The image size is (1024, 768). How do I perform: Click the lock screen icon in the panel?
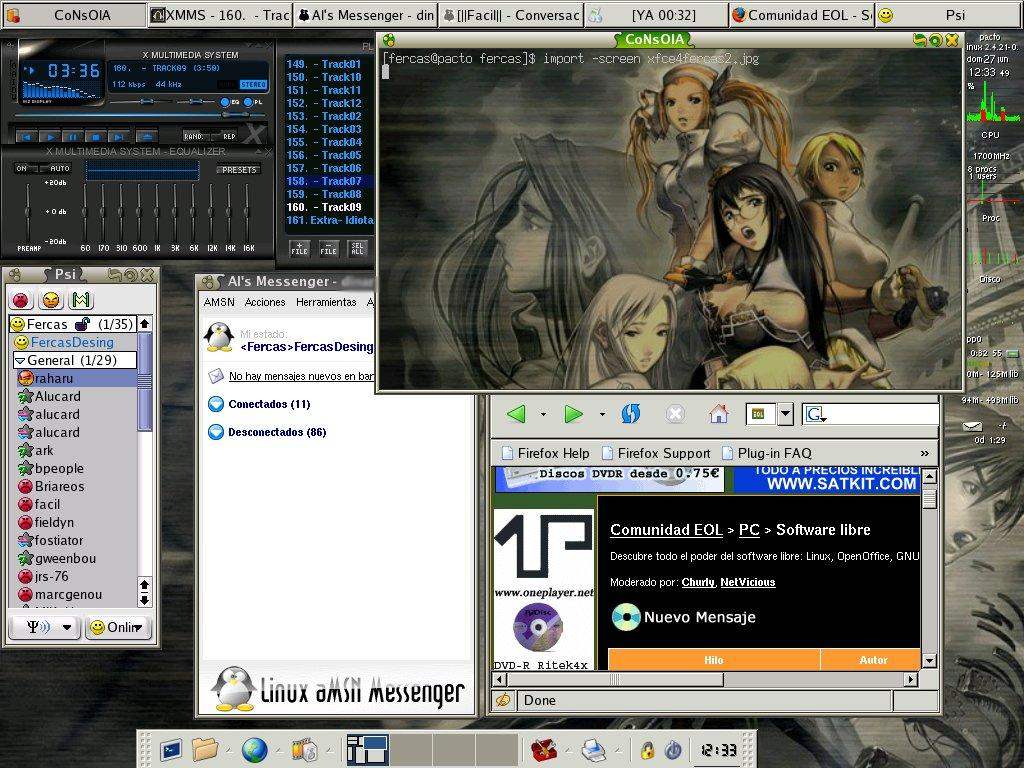tap(647, 749)
